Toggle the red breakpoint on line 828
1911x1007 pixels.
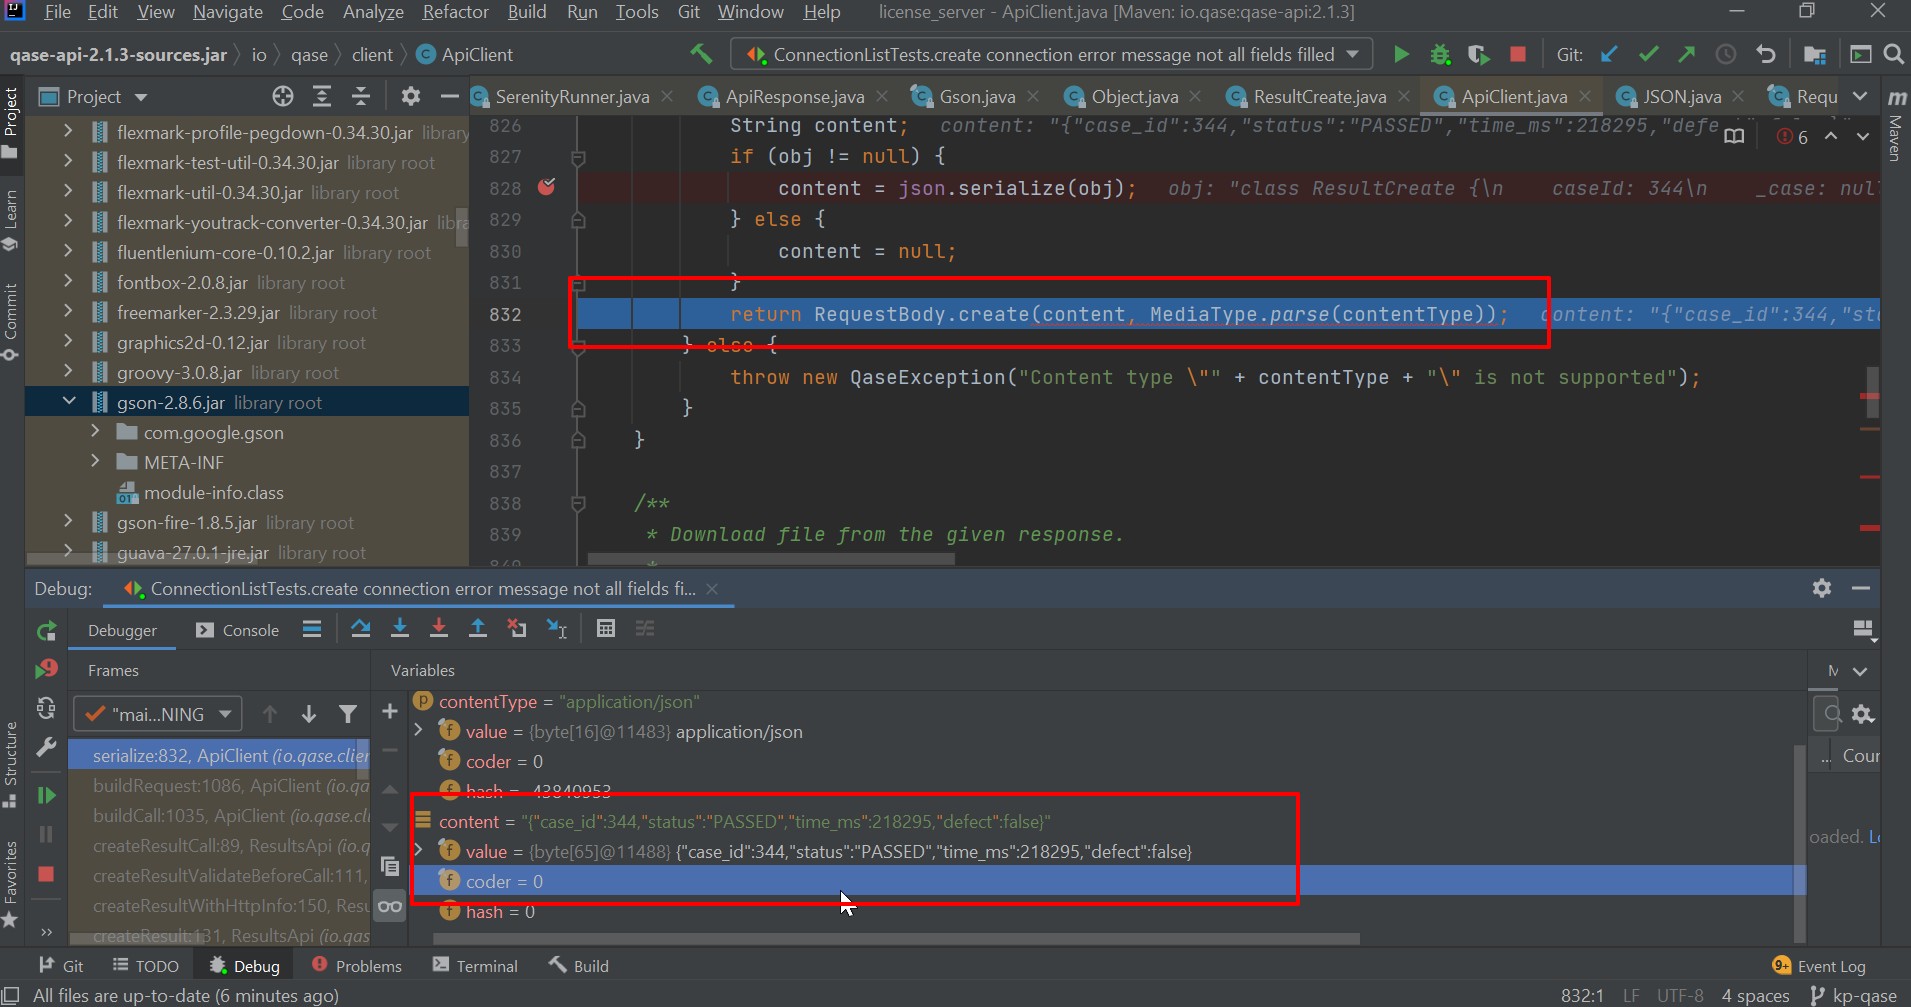pyautogui.click(x=546, y=187)
